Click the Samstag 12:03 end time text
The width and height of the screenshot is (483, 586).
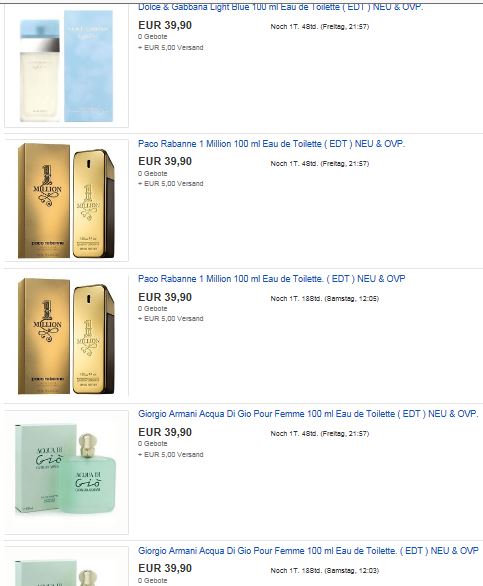point(351,571)
